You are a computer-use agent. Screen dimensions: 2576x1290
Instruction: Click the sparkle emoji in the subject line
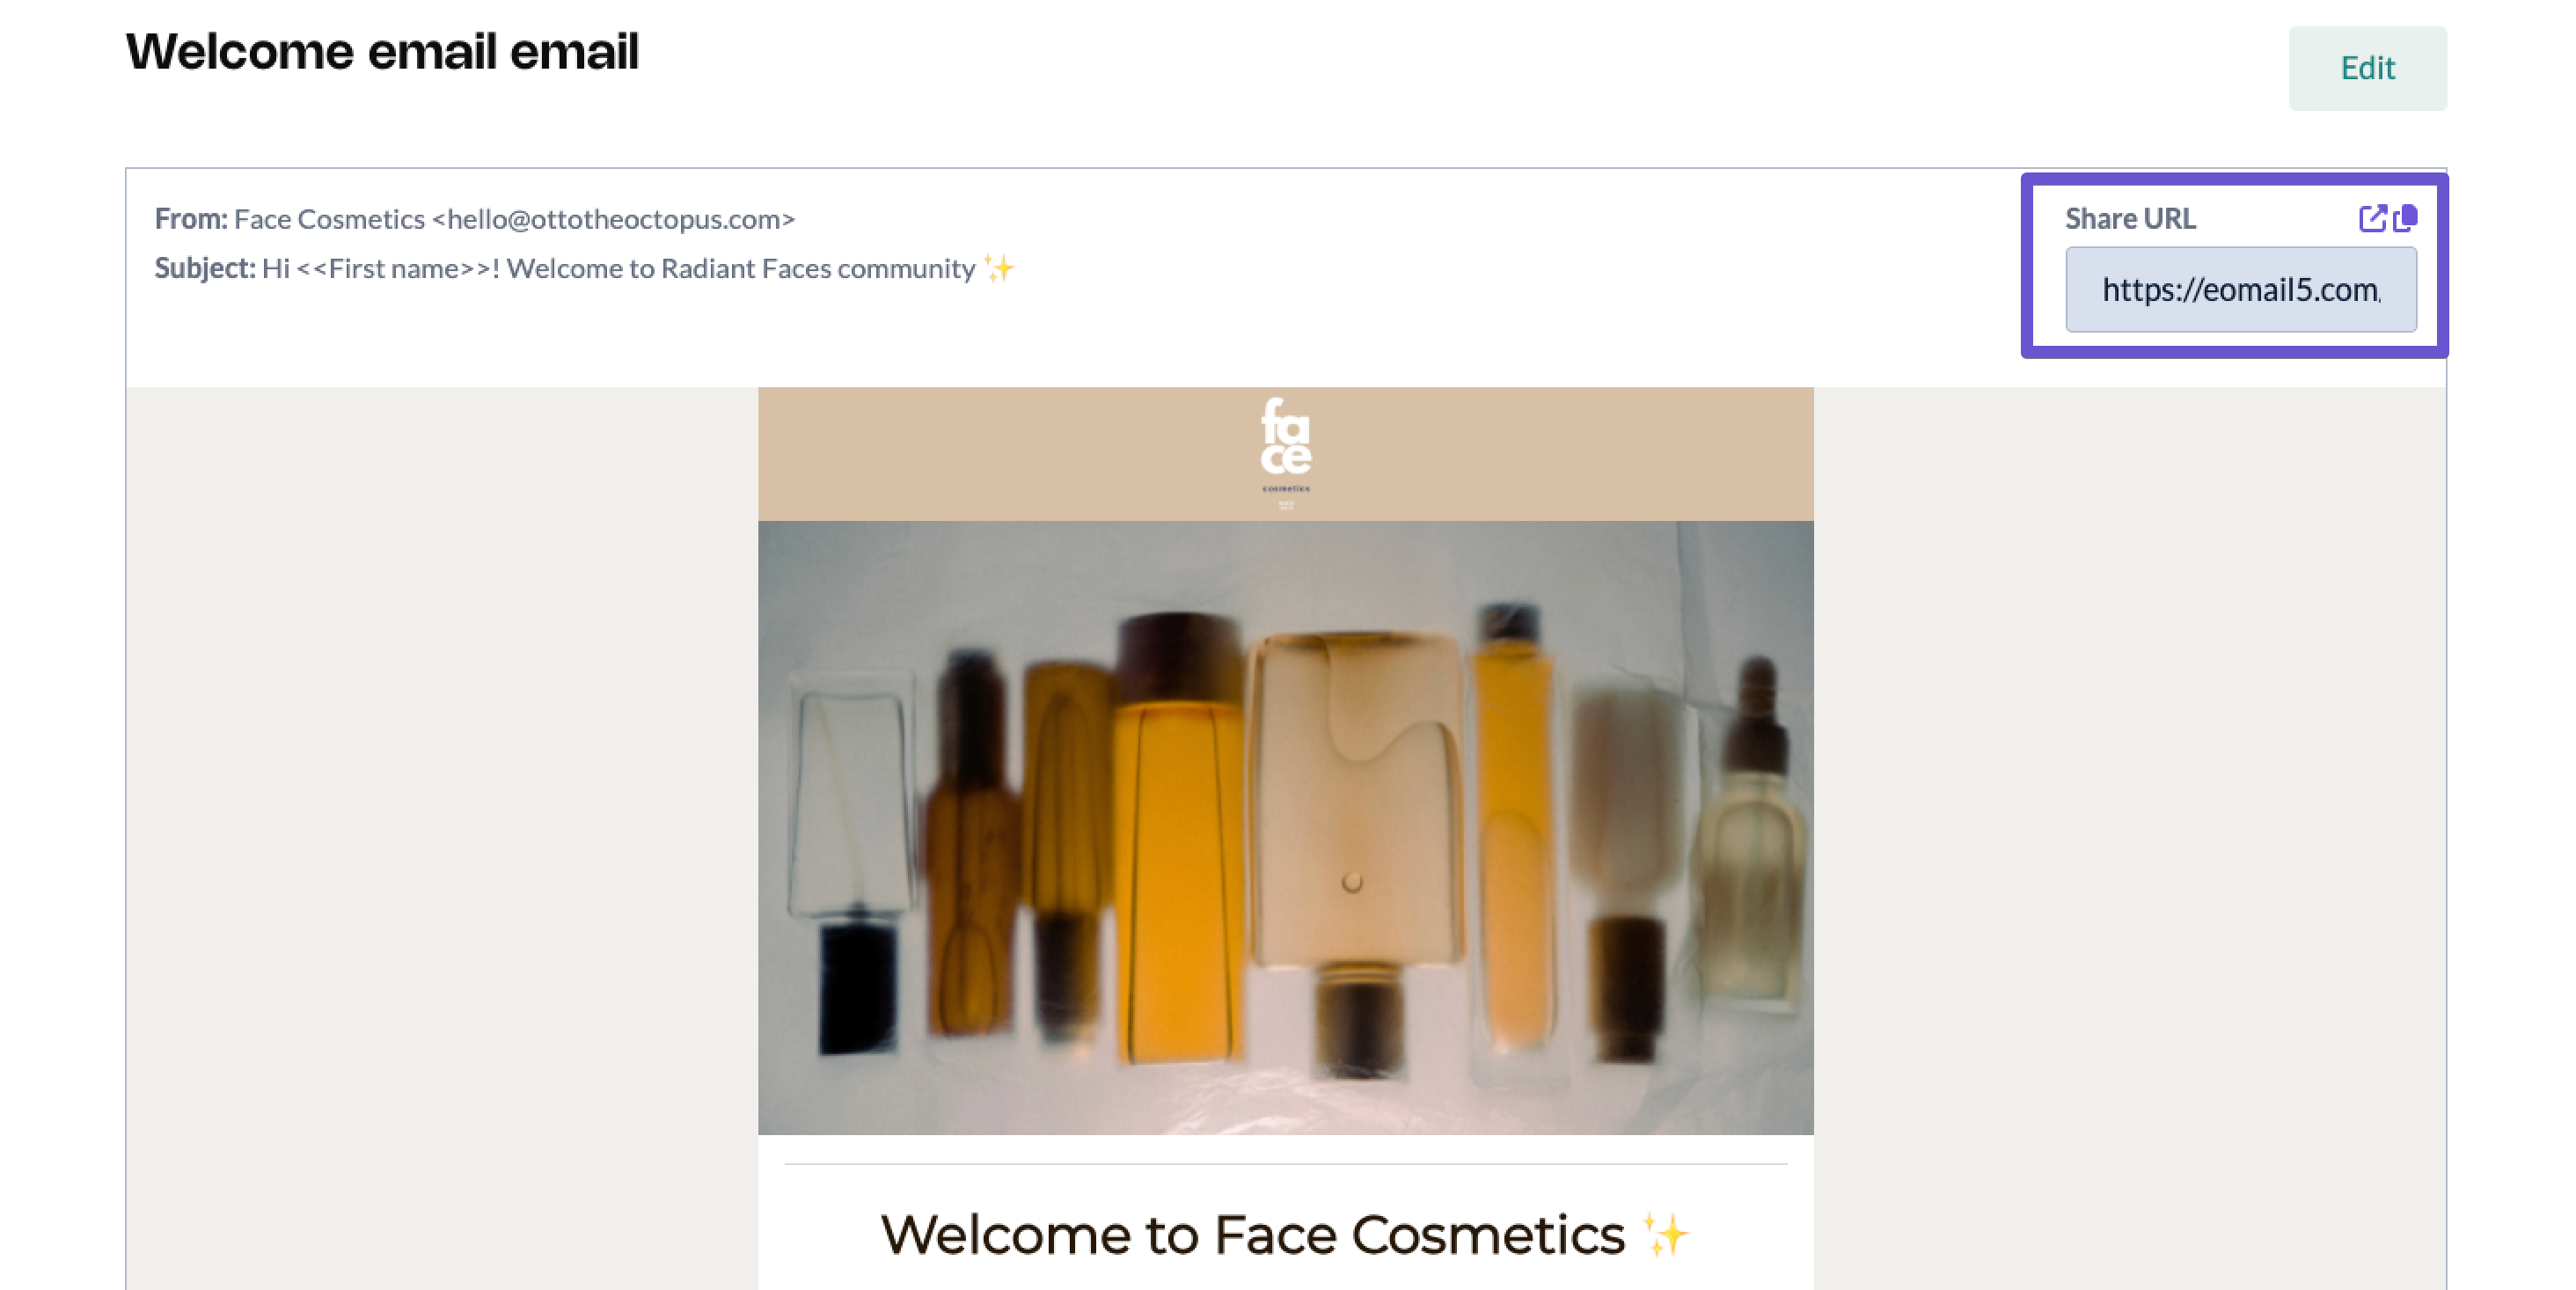[998, 268]
